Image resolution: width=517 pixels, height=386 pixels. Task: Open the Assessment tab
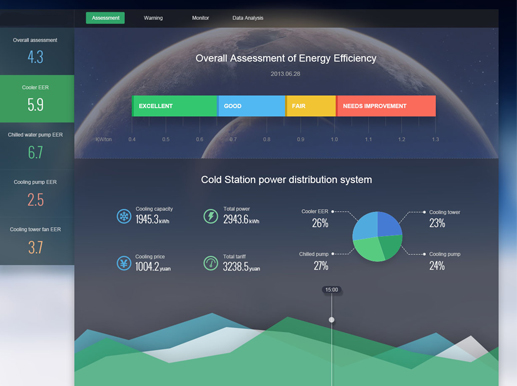point(105,18)
